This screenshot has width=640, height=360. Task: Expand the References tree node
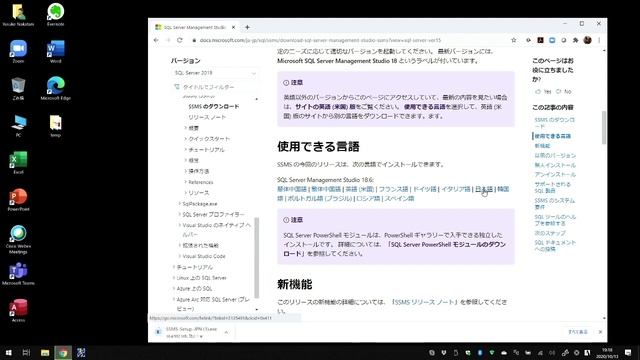[185, 182]
